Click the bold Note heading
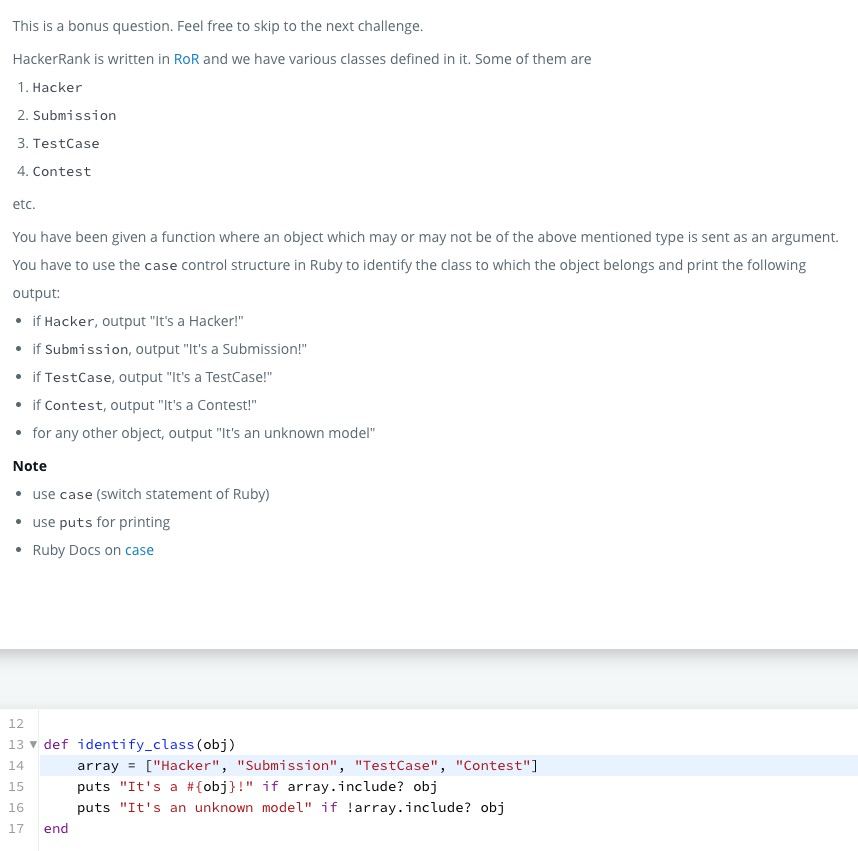Screen dimensions: 858x851 click(x=30, y=466)
